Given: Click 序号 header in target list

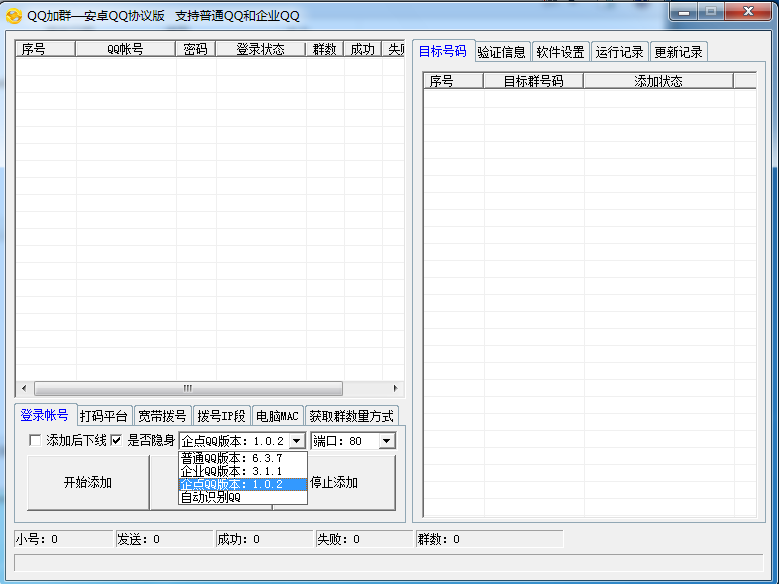Looking at the screenshot, I should pos(454,81).
